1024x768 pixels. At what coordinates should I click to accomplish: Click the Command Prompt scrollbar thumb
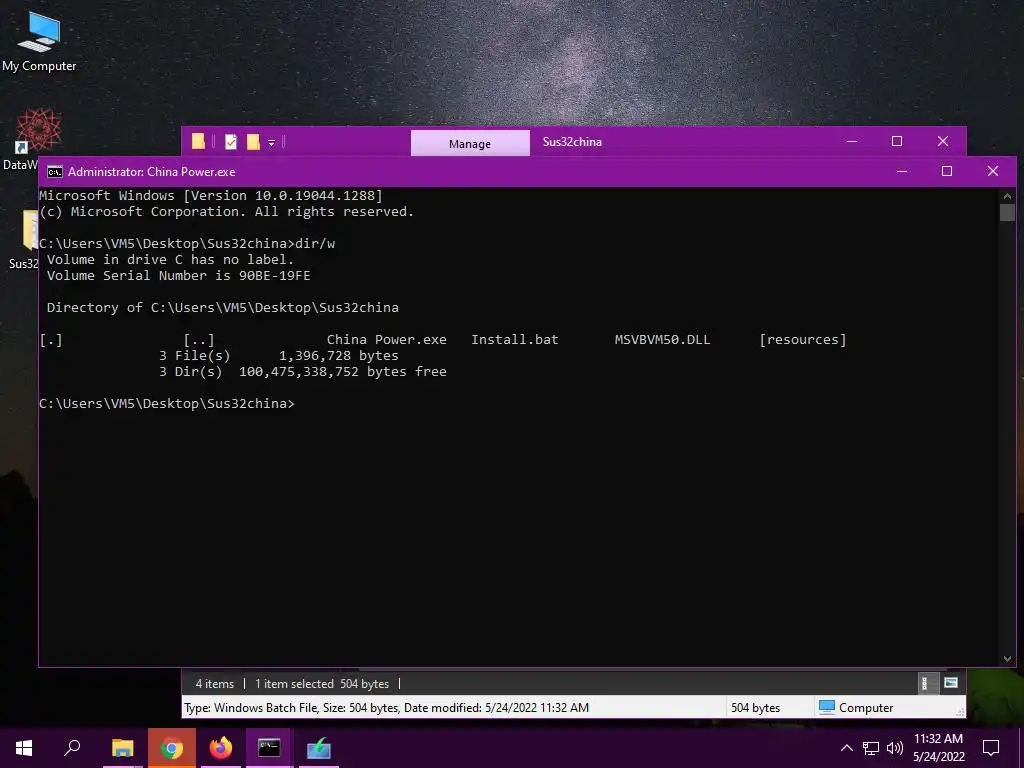1007,212
